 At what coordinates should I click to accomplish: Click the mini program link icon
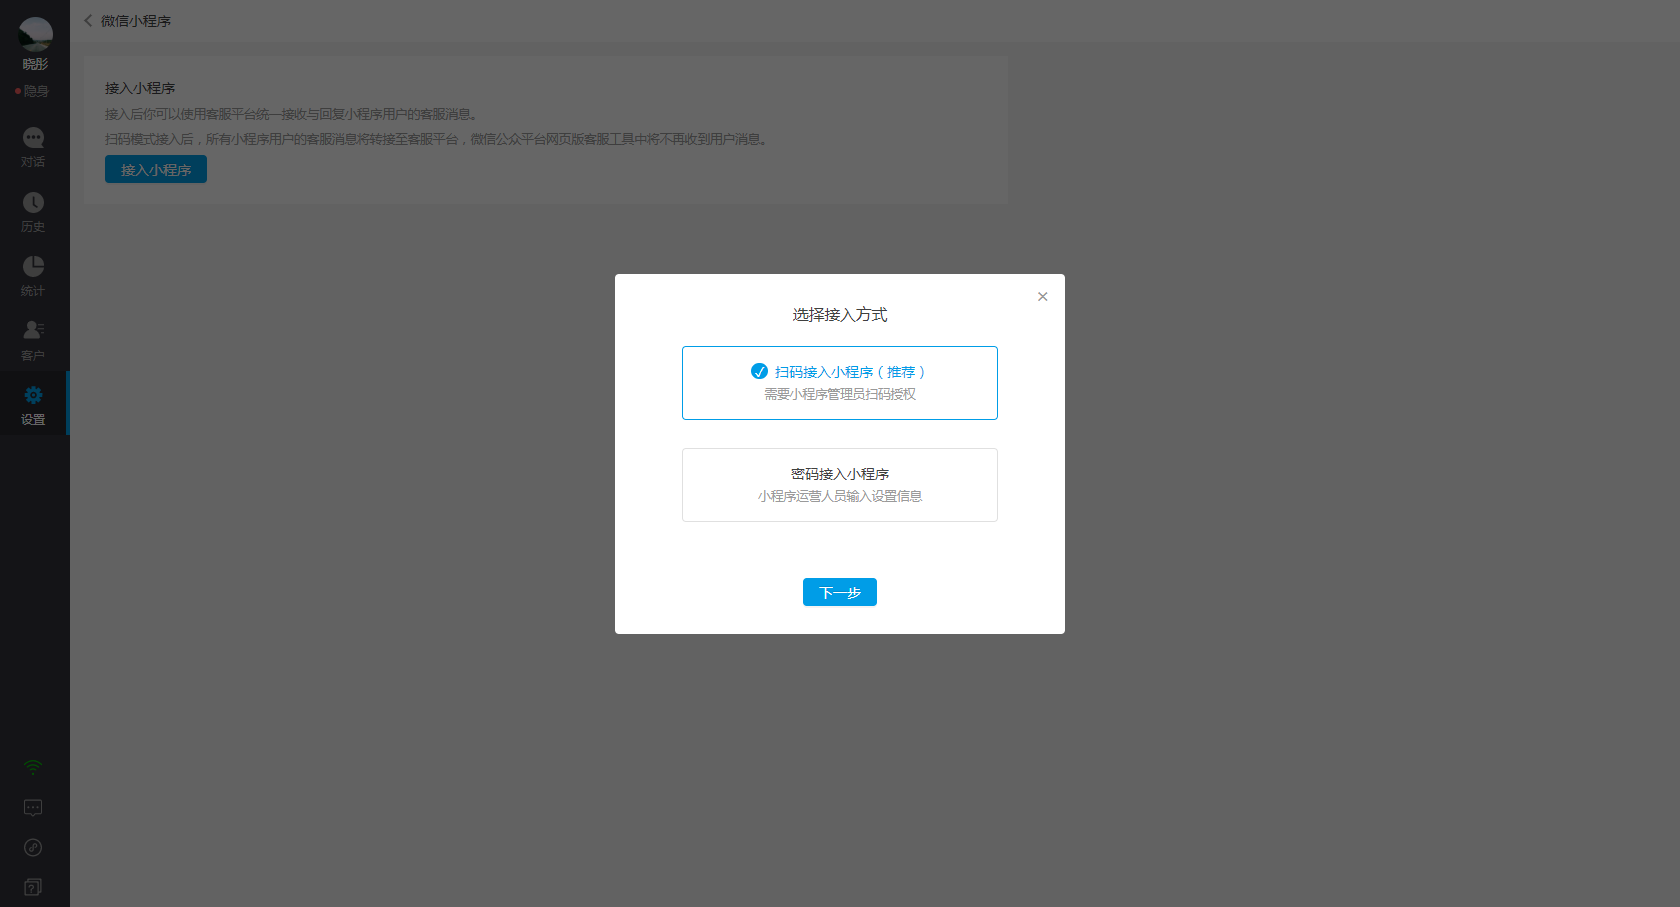33,847
